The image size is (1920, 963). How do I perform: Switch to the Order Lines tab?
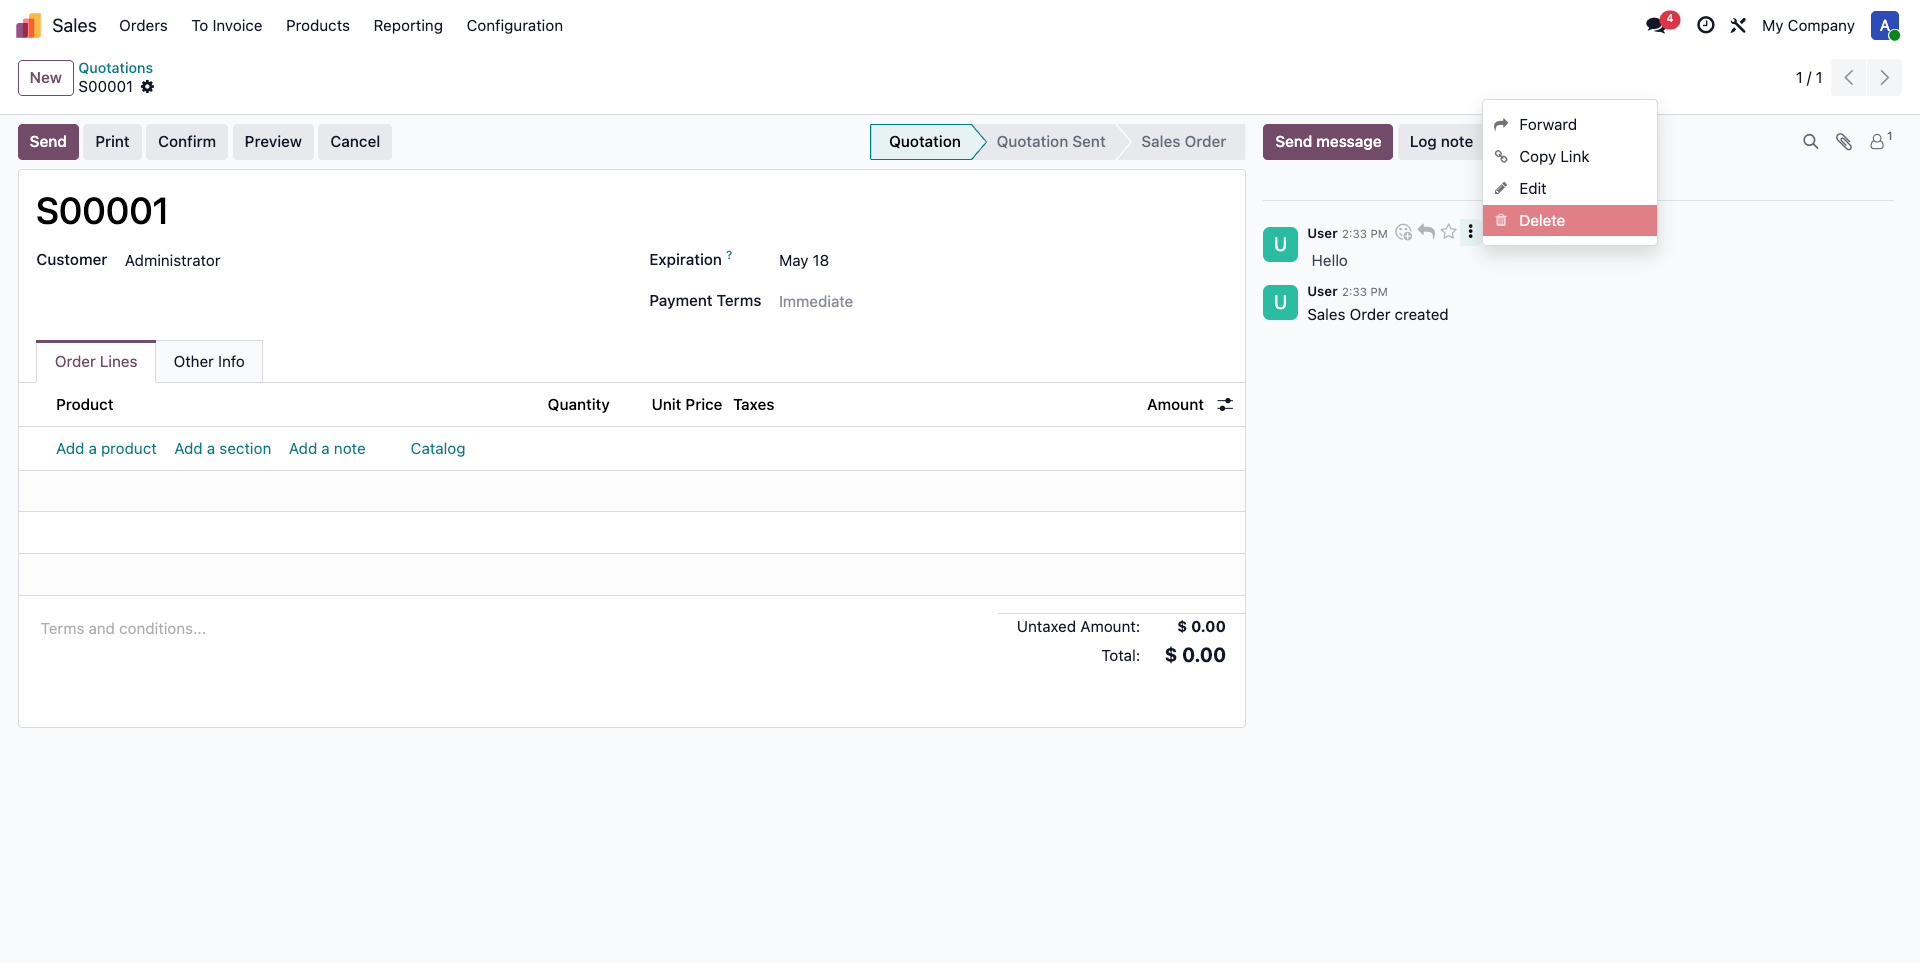click(96, 362)
